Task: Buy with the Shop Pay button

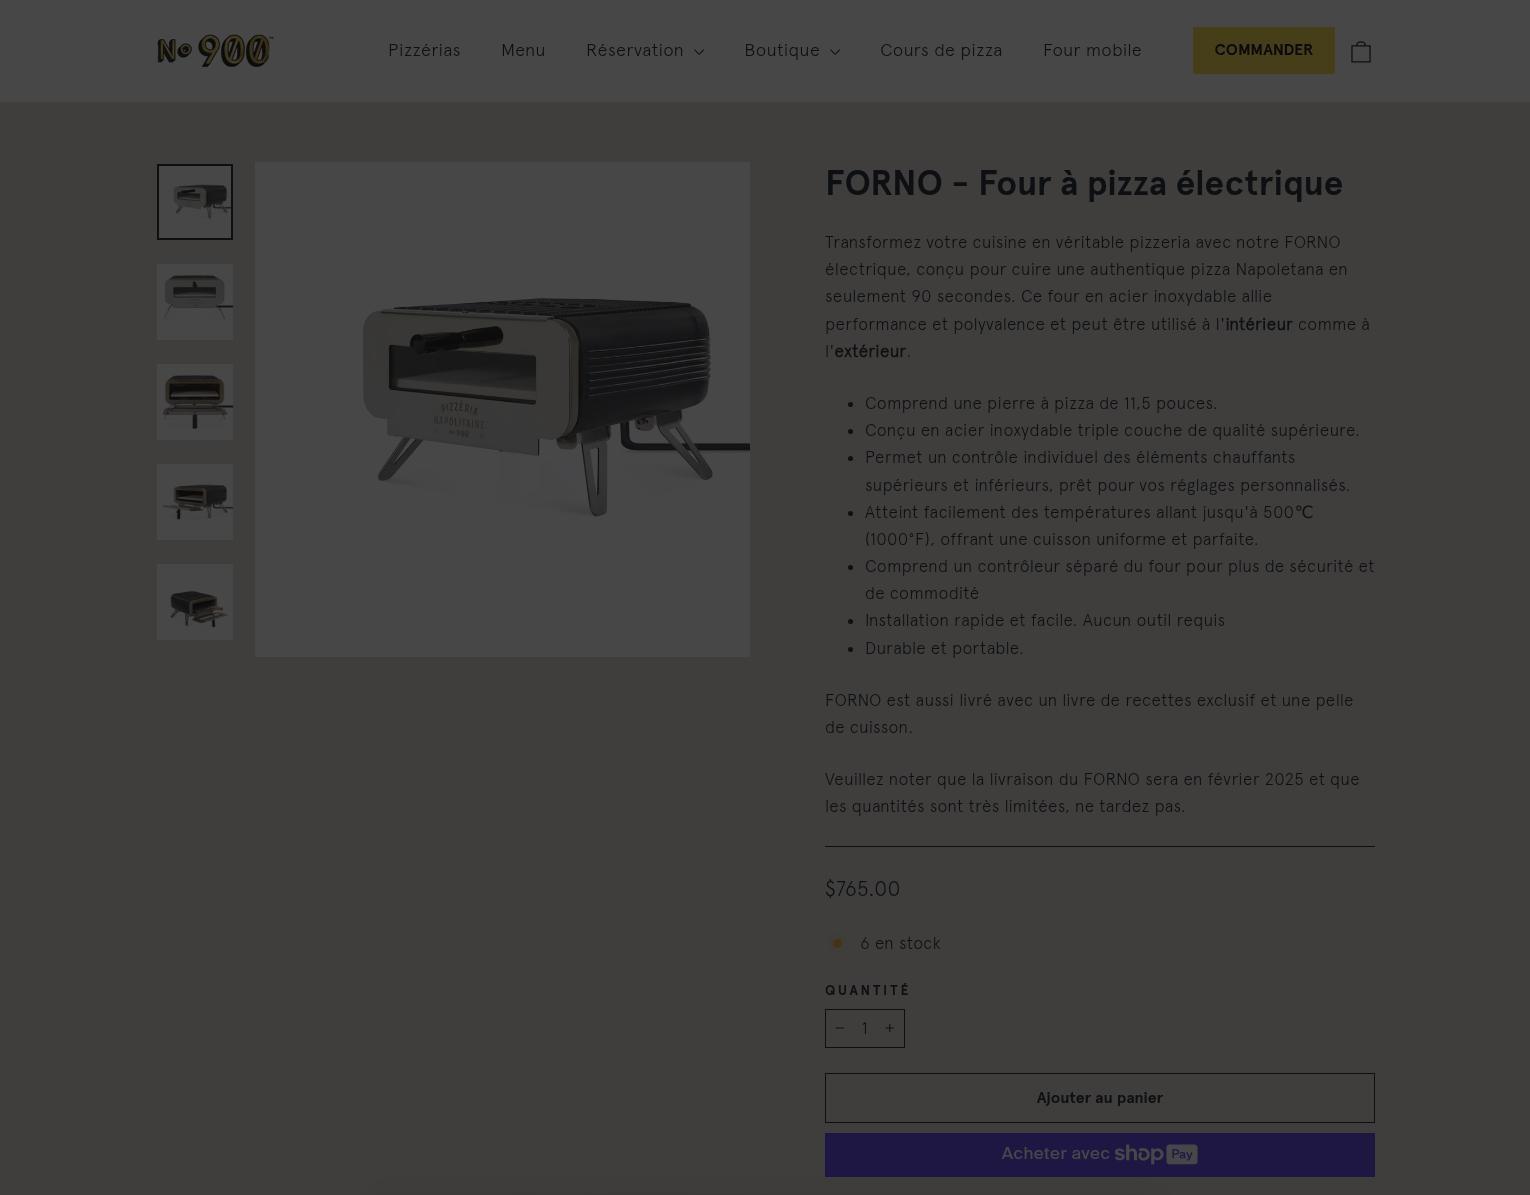Action: tap(1099, 1154)
